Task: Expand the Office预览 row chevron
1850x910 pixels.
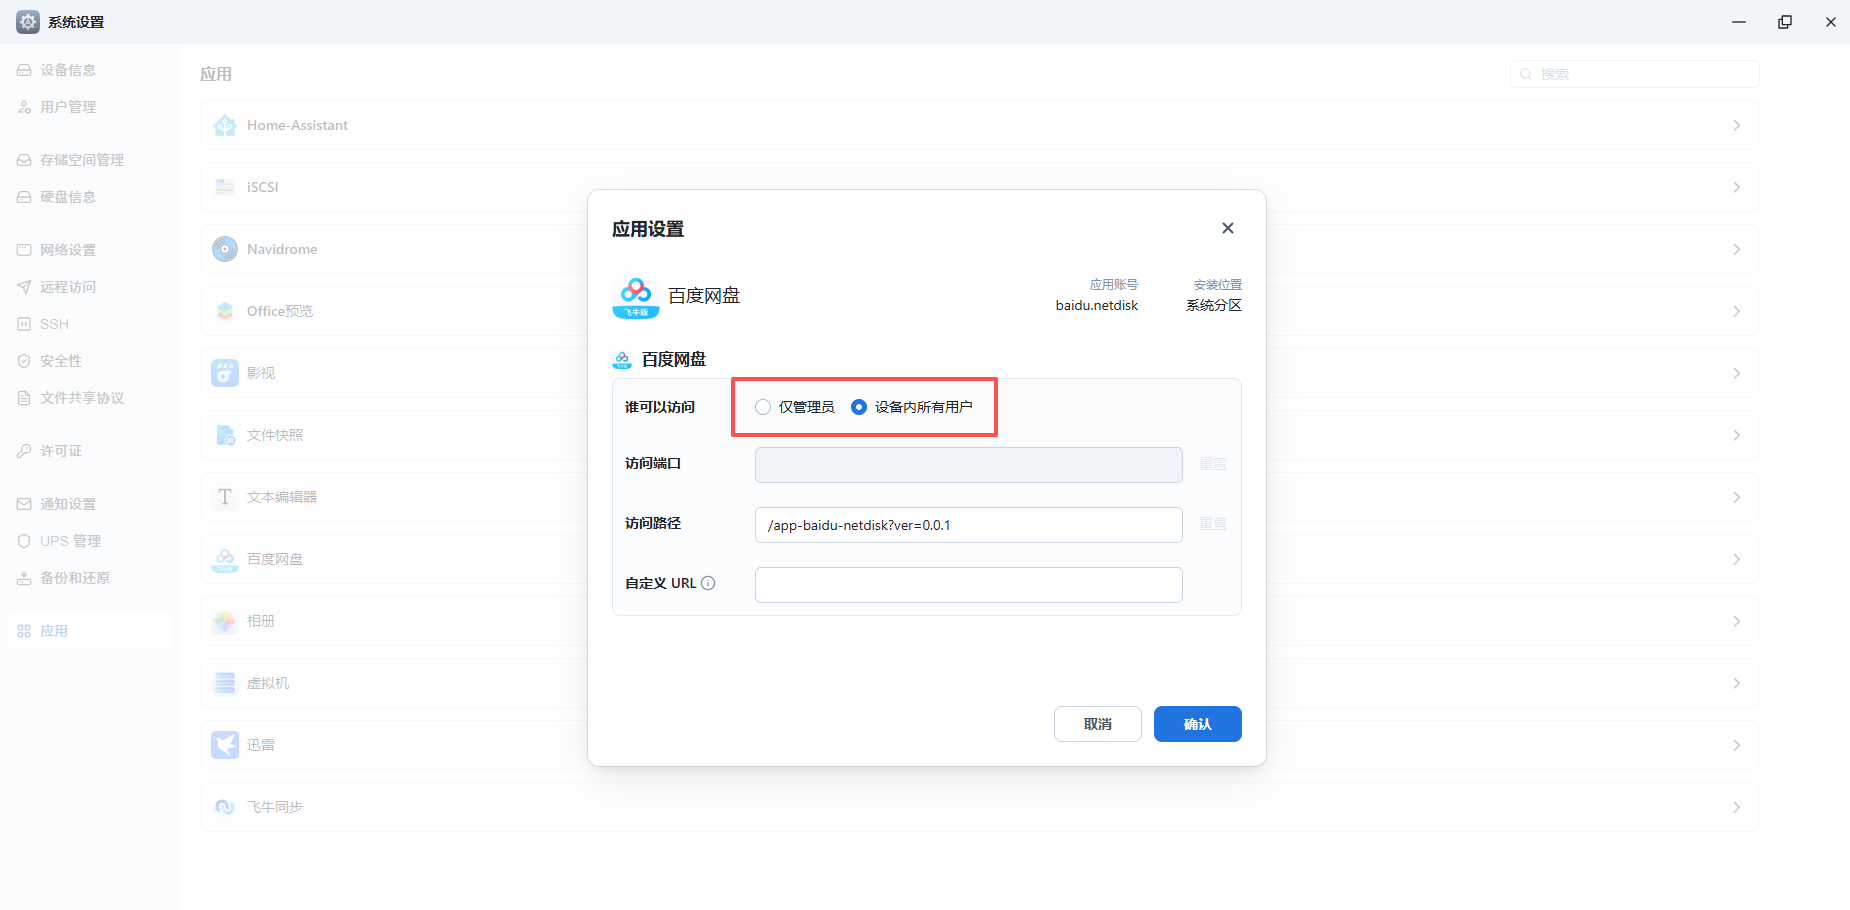Action: 1737,311
